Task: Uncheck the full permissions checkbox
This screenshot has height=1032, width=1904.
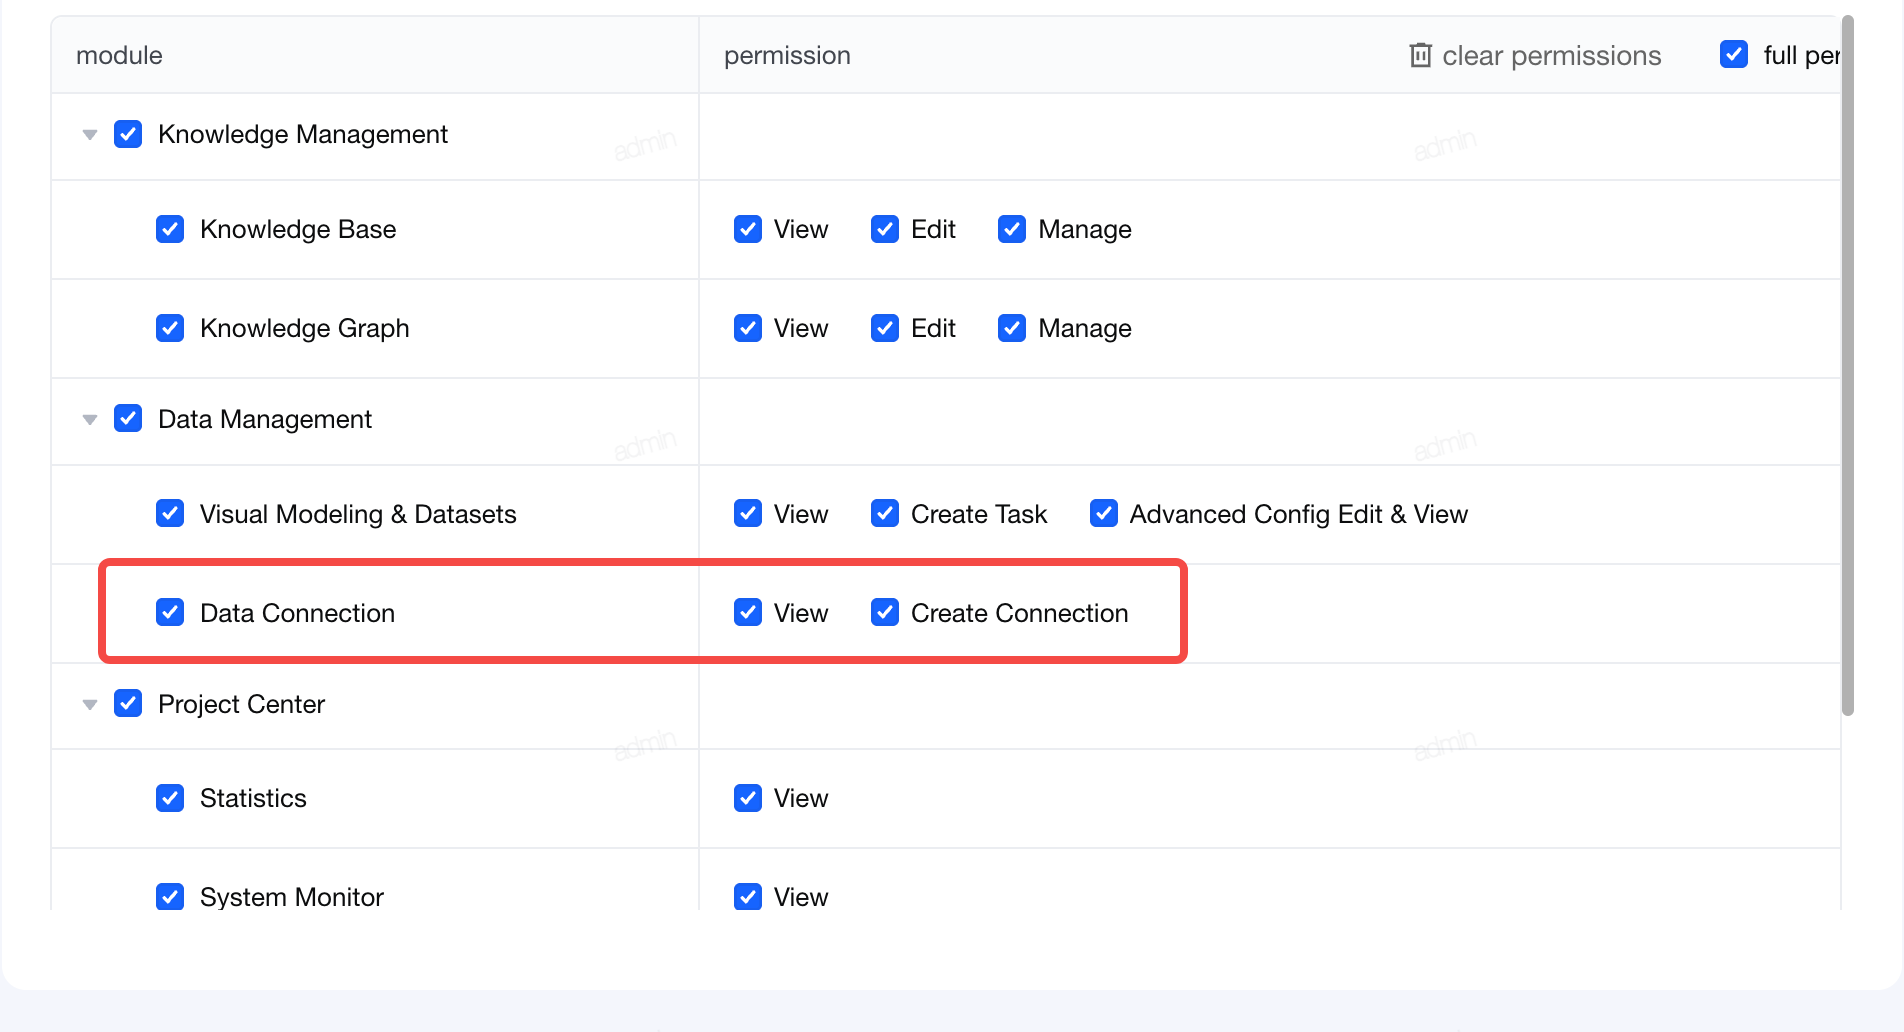Action: coord(1734,54)
